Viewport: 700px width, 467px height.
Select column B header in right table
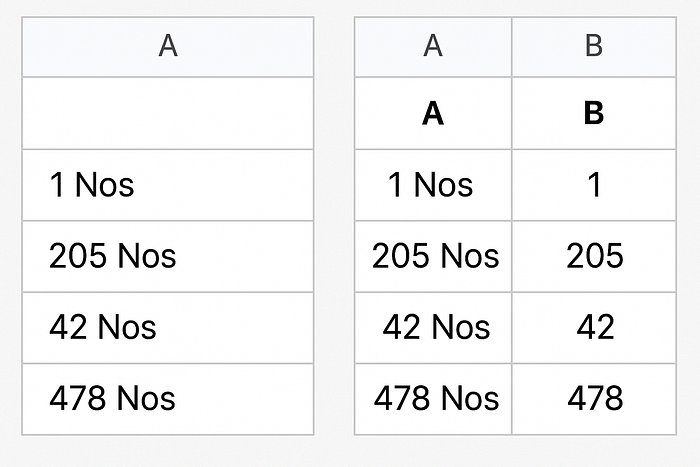point(594,47)
